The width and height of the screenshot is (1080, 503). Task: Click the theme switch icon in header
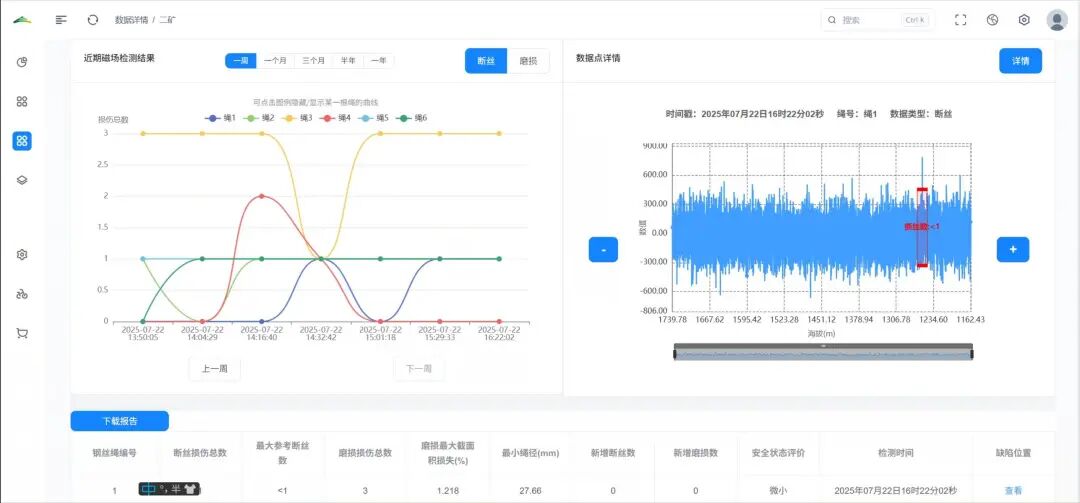click(x=993, y=20)
